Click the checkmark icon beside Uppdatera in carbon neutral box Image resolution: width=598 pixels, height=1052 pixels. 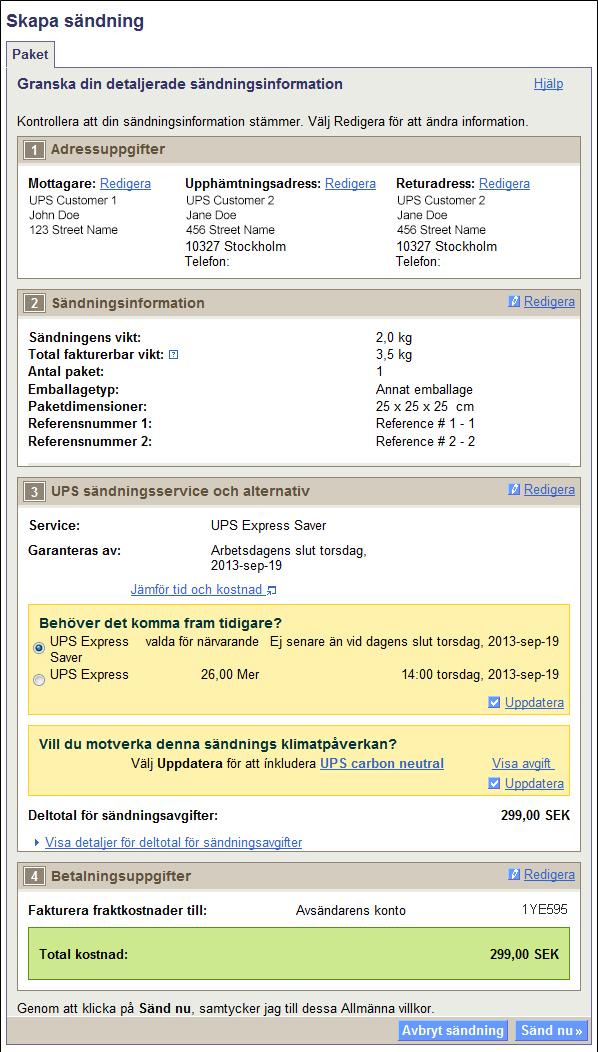click(x=494, y=784)
